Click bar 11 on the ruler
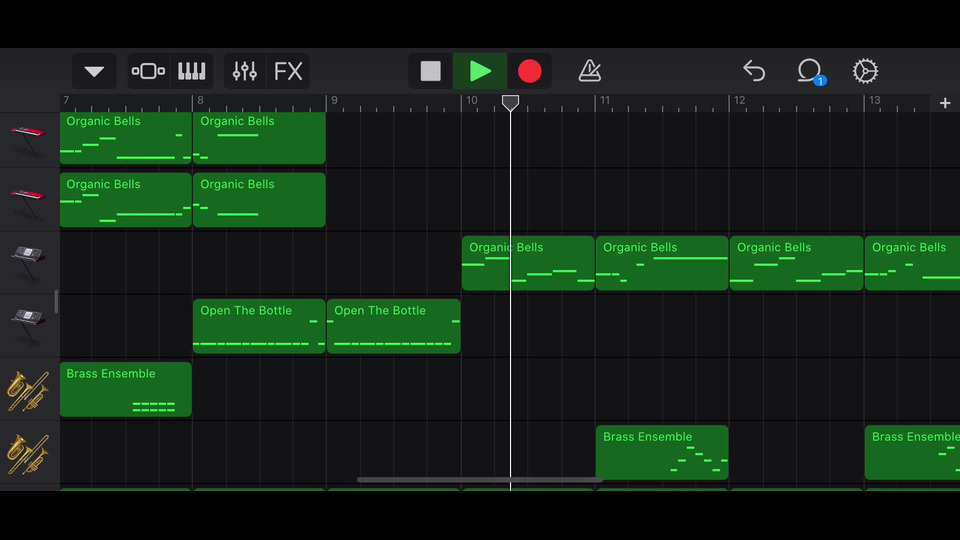The height and width of the screenshot is (540, 960). (605, 100)
